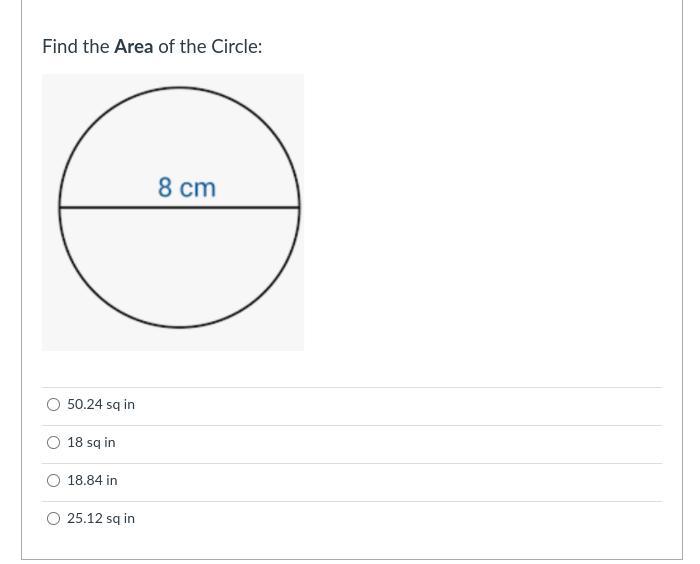Select the 50.24 sq in radio button
The image size is (700, 564).
click(x=53, y=405)
